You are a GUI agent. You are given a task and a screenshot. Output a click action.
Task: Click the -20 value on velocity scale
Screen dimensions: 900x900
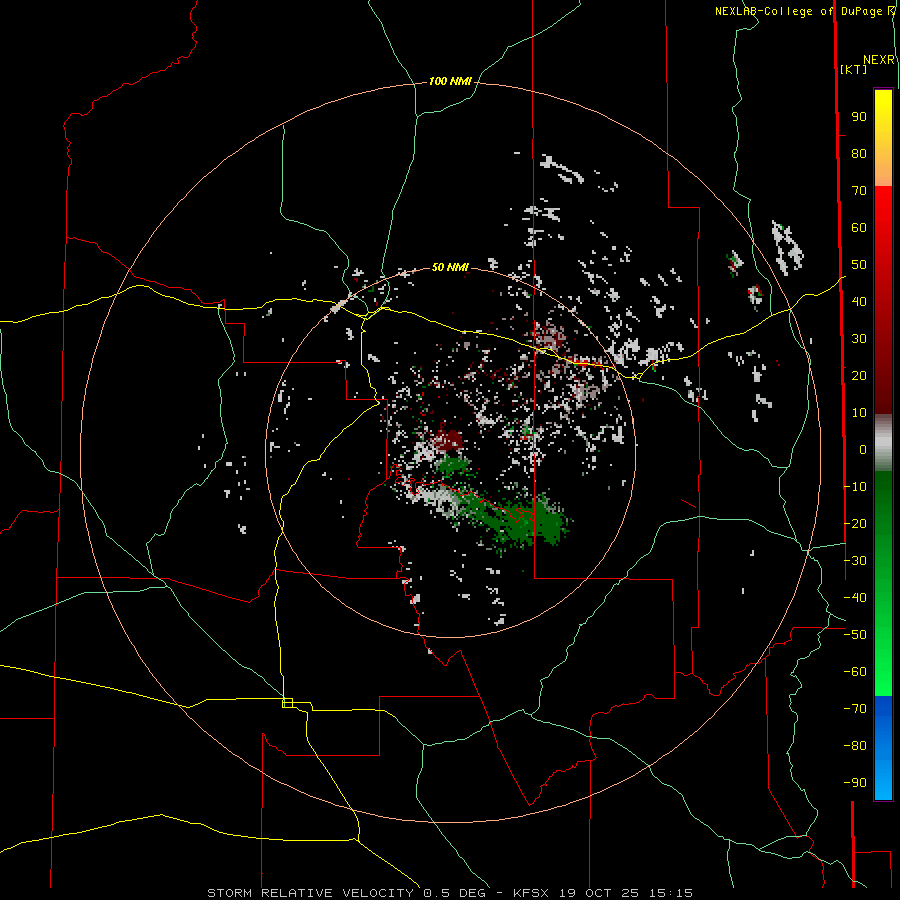click(855, 524)
